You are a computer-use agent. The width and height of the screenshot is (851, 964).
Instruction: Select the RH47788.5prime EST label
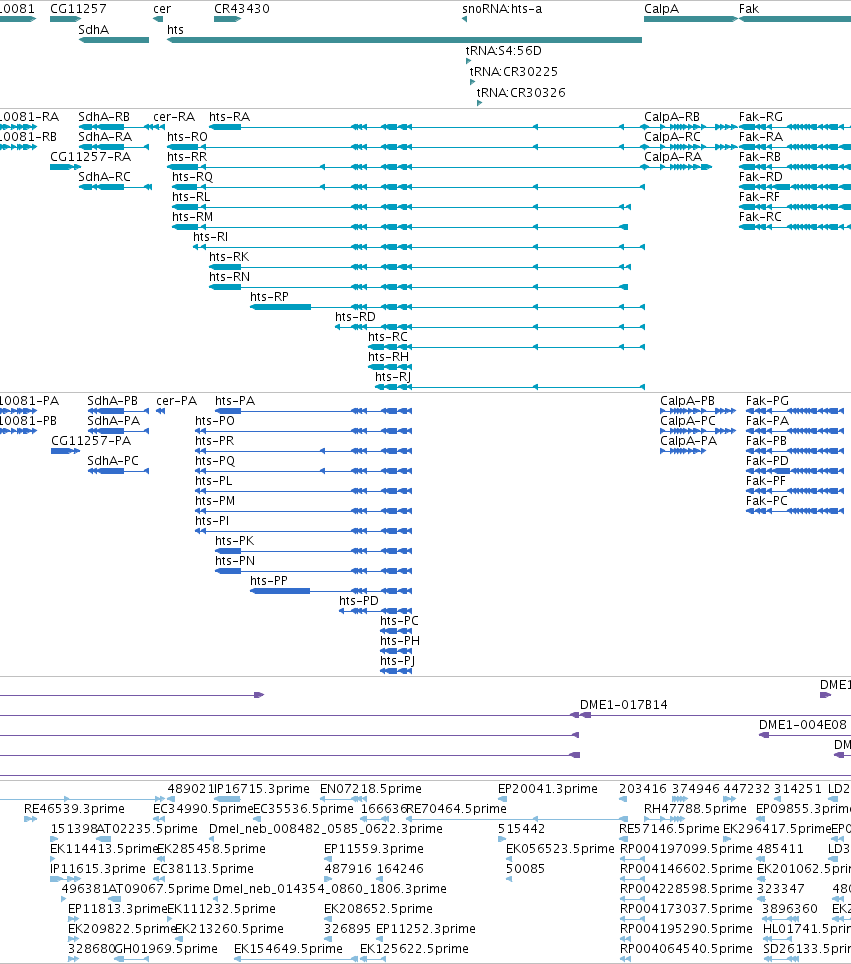pyautogui.click(x=695, y=808)
